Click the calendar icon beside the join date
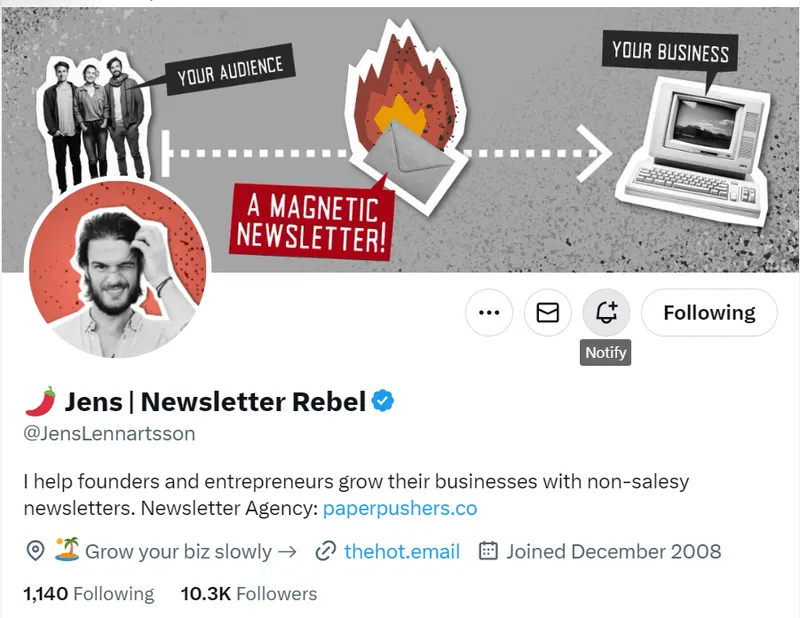800x618 pixels. click(x=488, y=551)
